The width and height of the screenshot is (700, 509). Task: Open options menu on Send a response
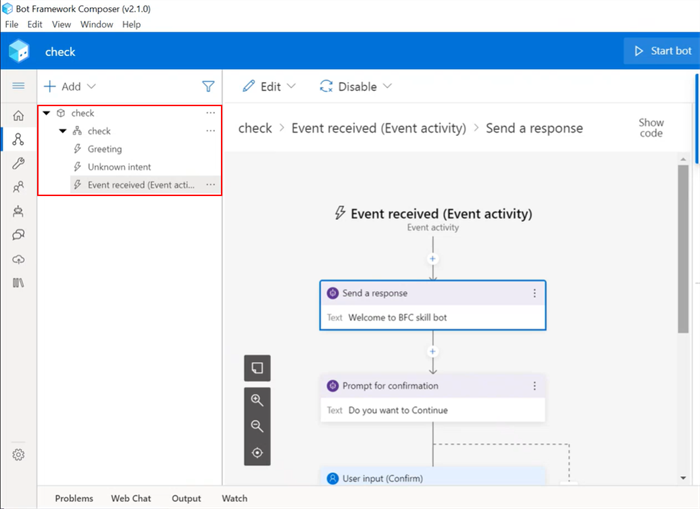(534, 294)
